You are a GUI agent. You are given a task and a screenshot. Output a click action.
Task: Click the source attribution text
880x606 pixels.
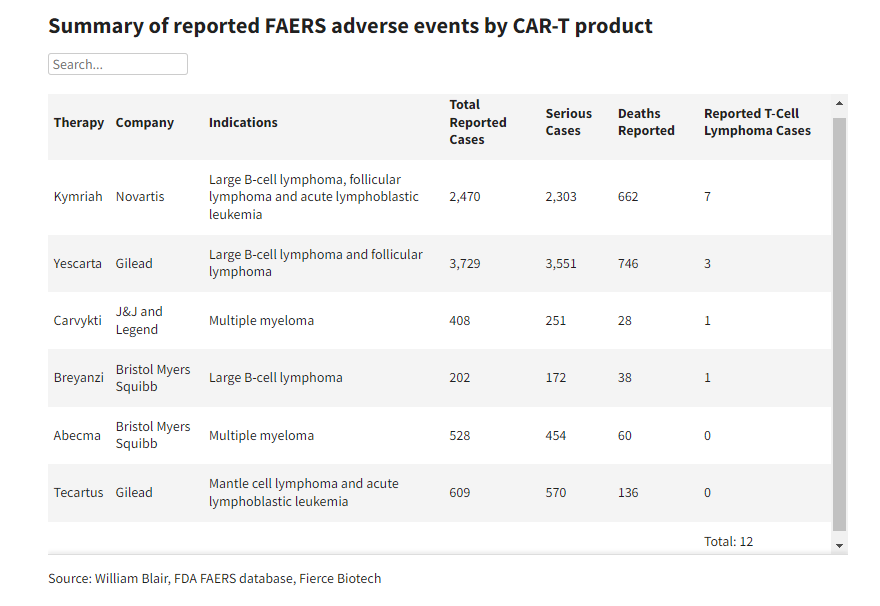214,579
